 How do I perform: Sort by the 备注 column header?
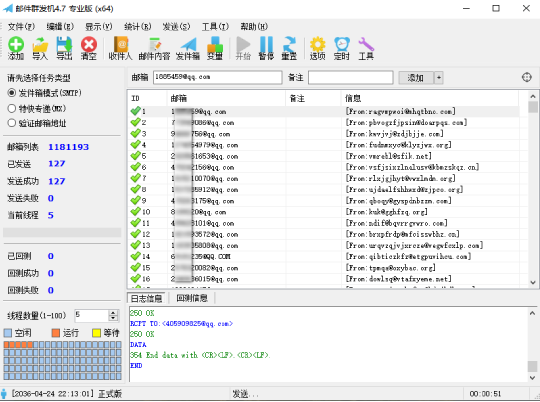(x=313, y=99)
